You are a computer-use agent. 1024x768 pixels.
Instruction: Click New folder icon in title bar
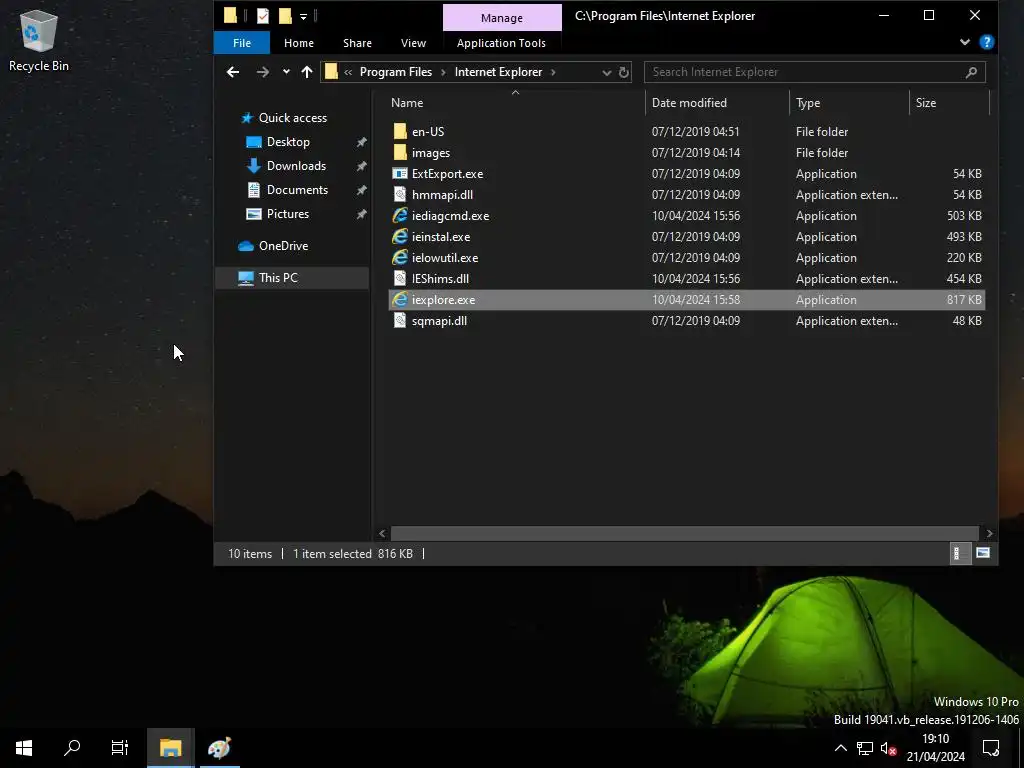tap(285, 16)
